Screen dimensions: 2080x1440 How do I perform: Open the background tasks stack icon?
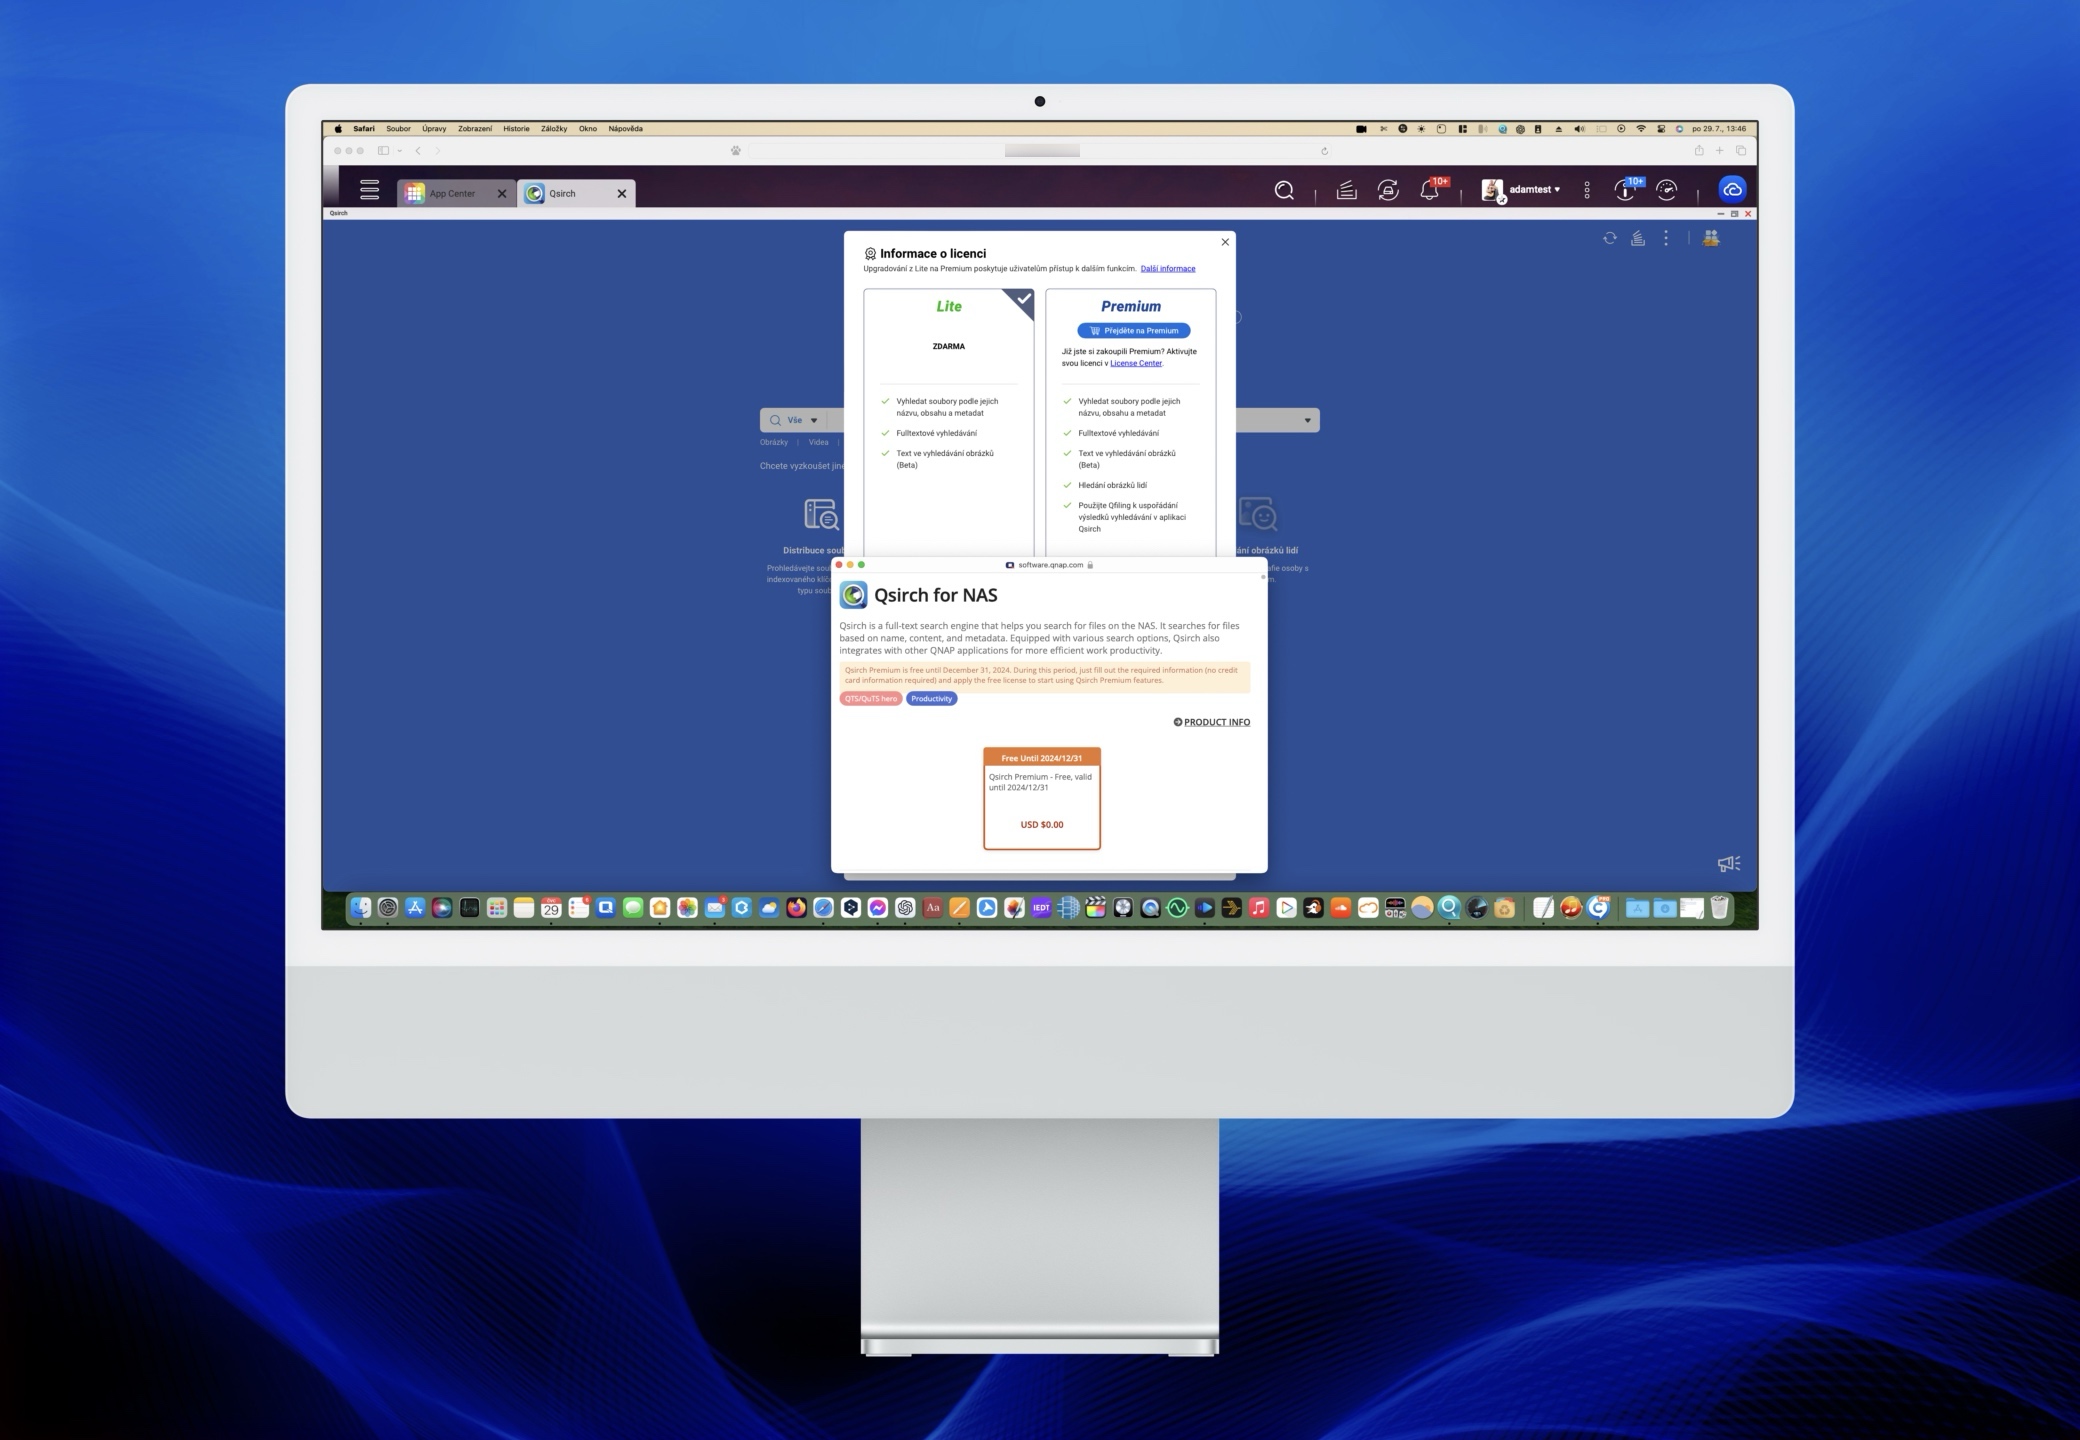(1346, 190)
